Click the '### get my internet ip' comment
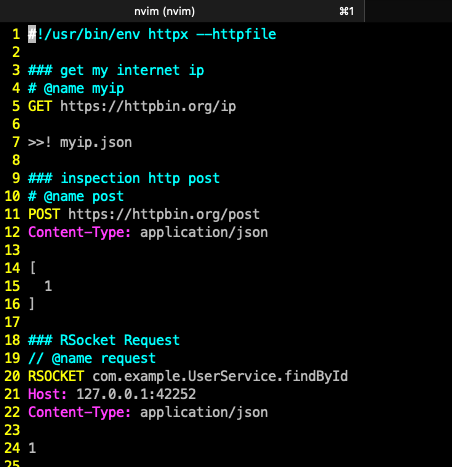Screen dimensions: 452x467 [116, 70]
